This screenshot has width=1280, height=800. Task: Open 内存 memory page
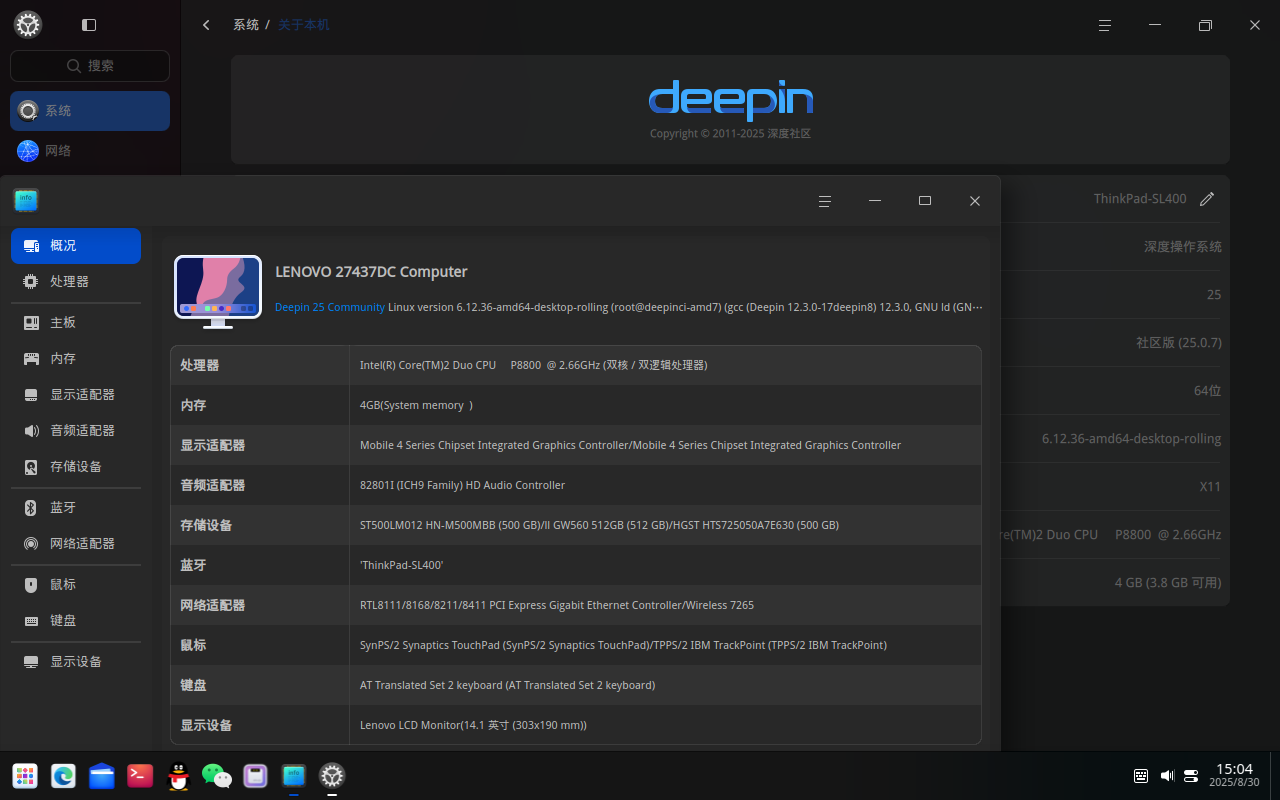point(76,359)
